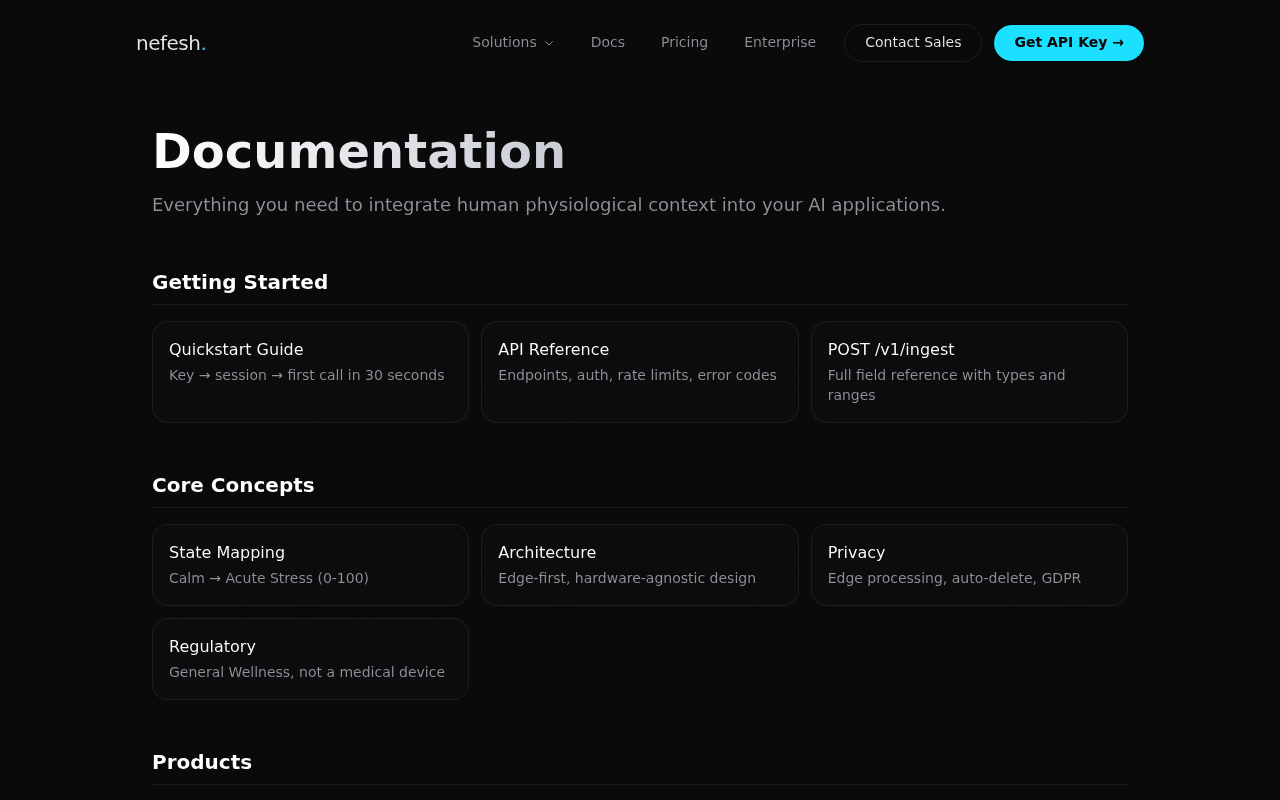
Task: Click the subtitle about physiological context
Action: (549, 205)
